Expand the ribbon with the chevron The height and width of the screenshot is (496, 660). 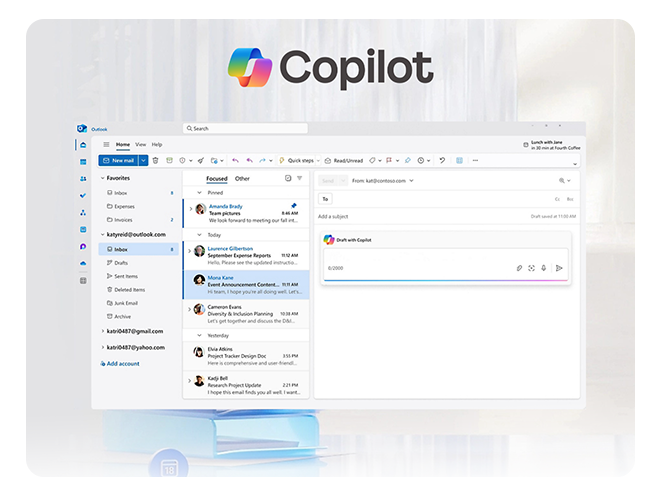pyautogui.click(x=575, y=164)
